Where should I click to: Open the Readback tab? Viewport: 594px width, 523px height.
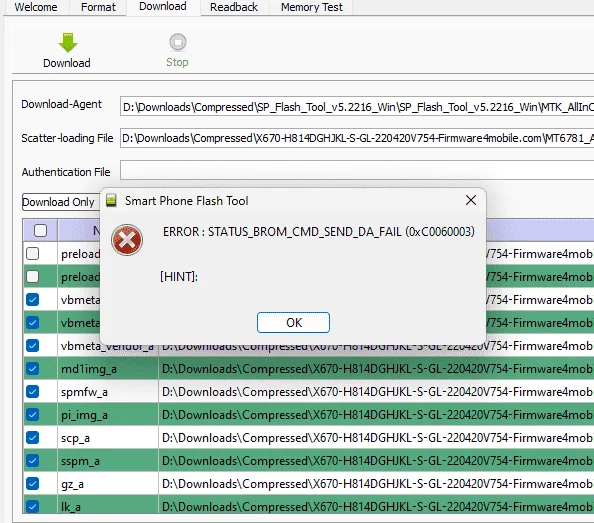(234, 7)
